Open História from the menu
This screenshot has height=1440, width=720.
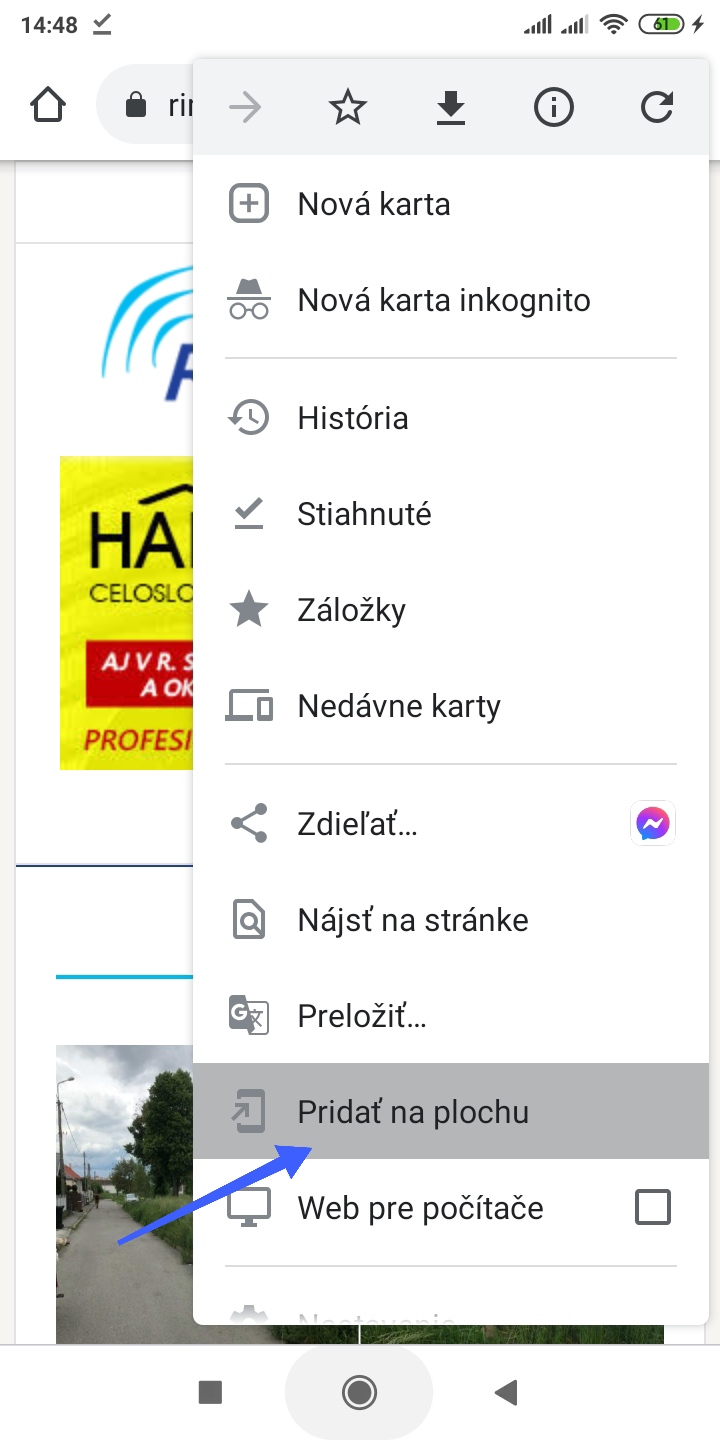point(353,418)
